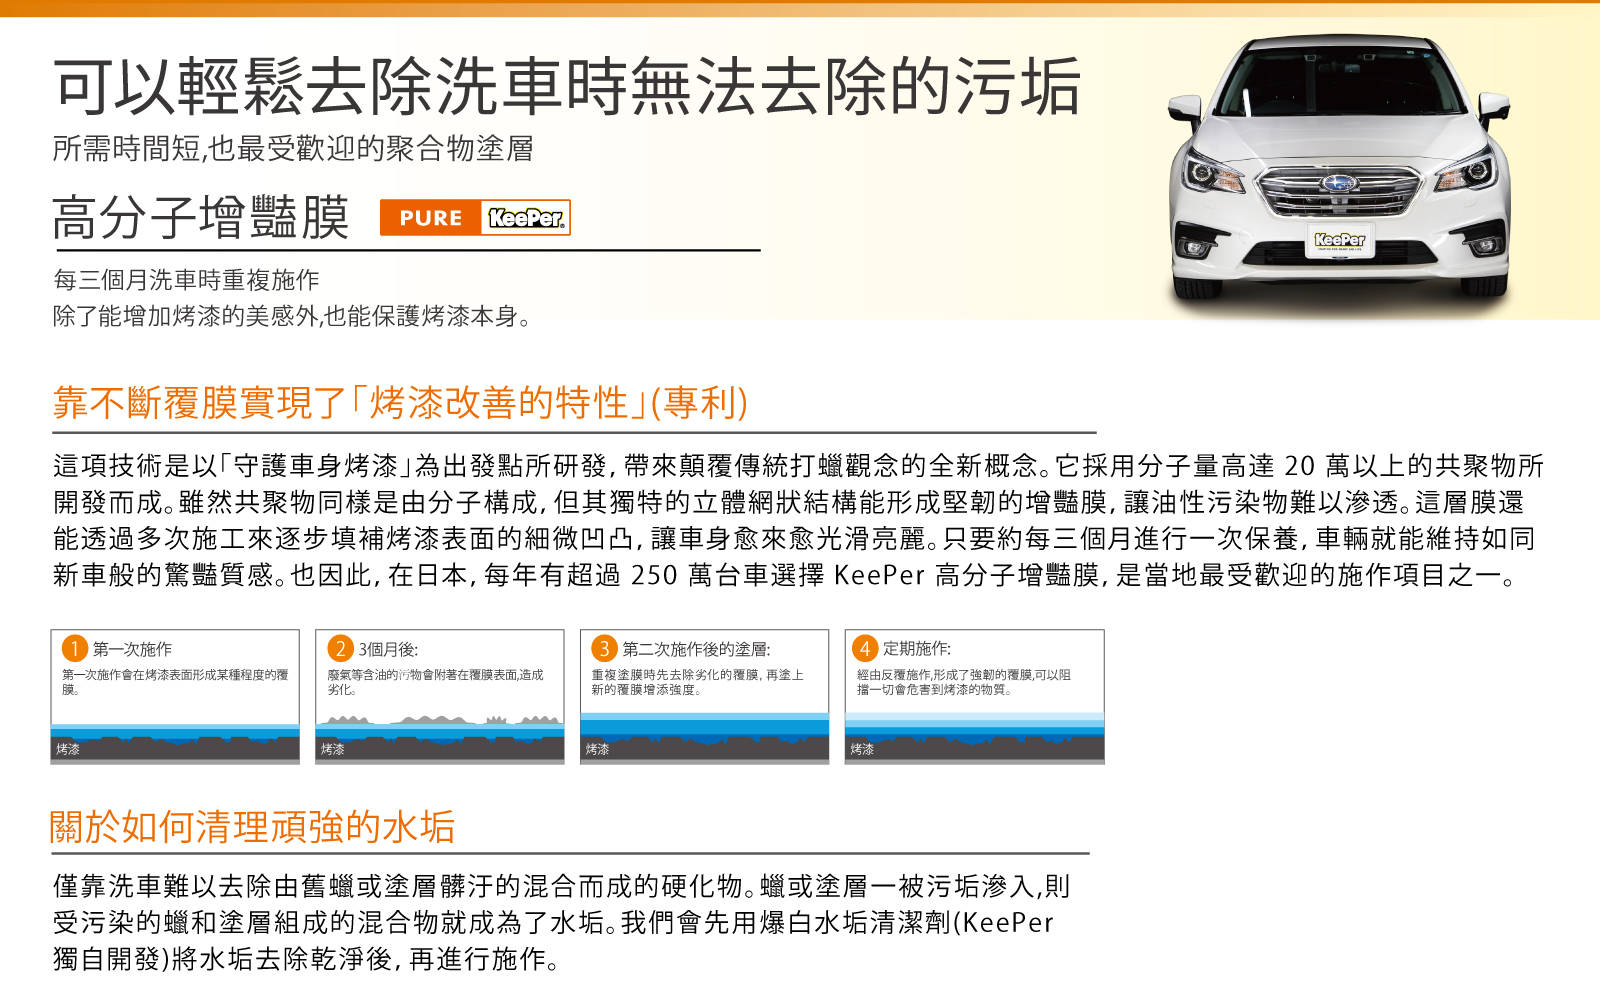Viewport: 1600px width, 1000px height.
Task: Click the step 4 orange circle icon
Action: point(865,648)
